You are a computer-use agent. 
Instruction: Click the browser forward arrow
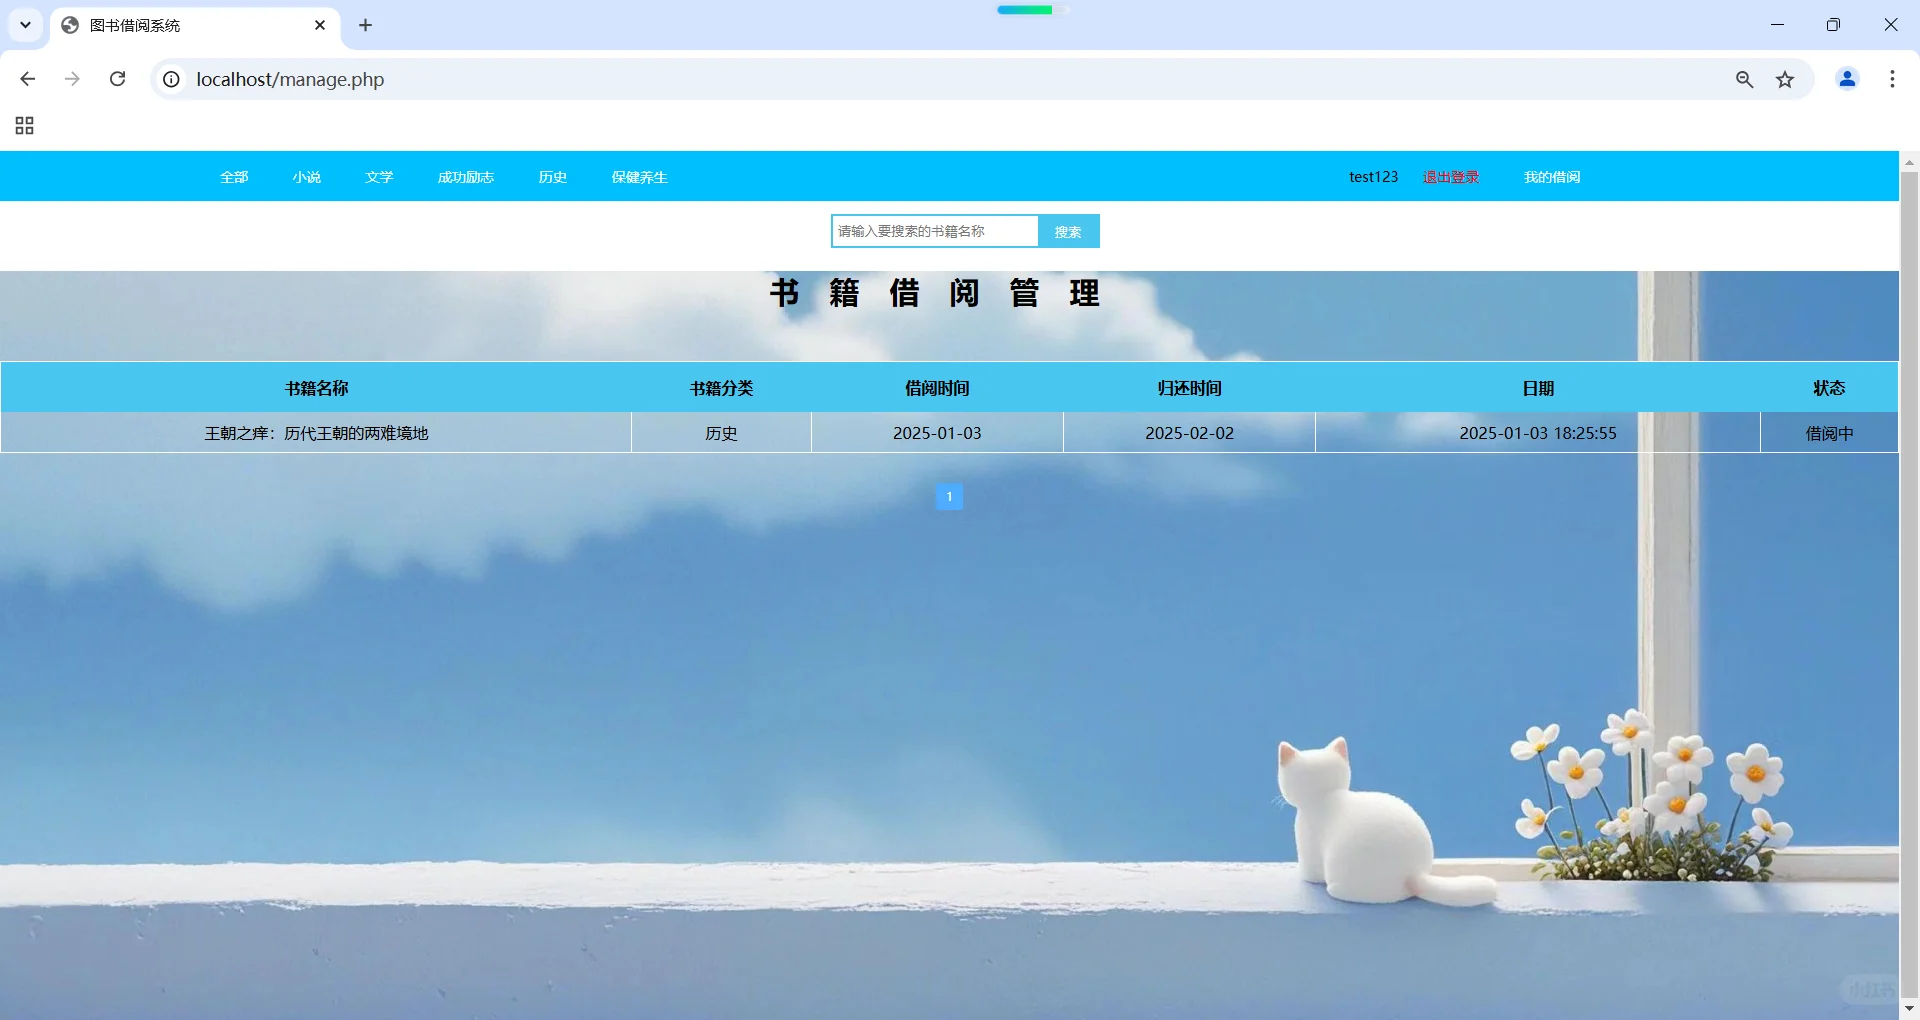coord(71,79)
